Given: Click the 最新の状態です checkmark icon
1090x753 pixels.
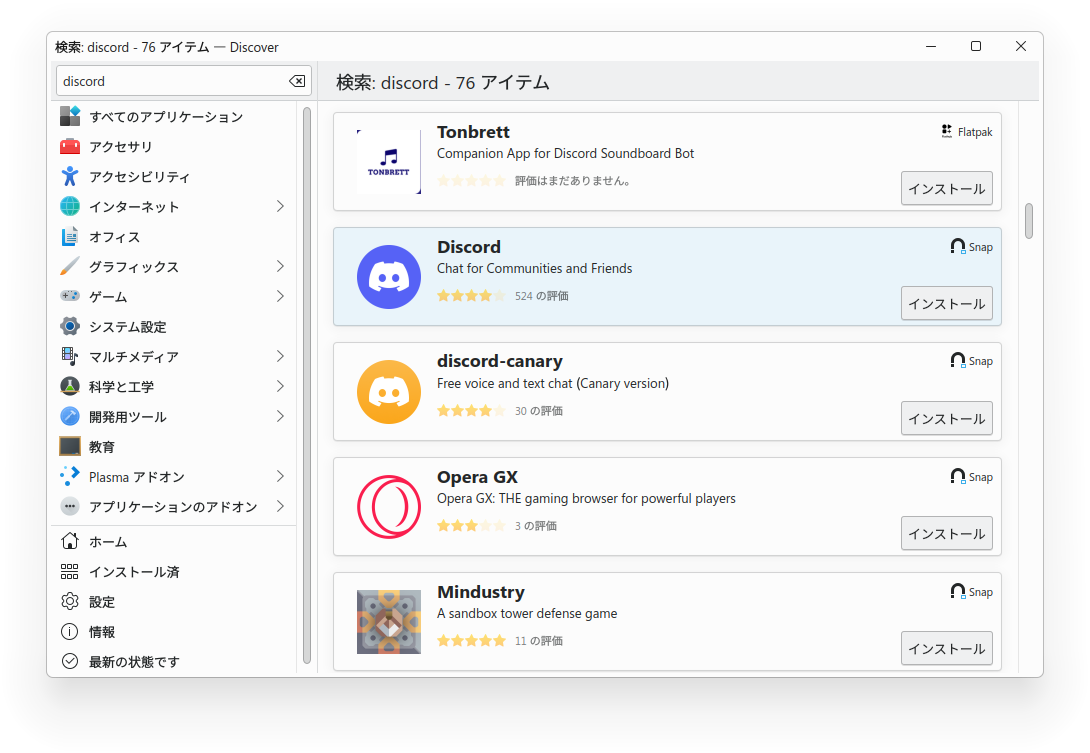Looking at the screenshot, I should point(70,661).
